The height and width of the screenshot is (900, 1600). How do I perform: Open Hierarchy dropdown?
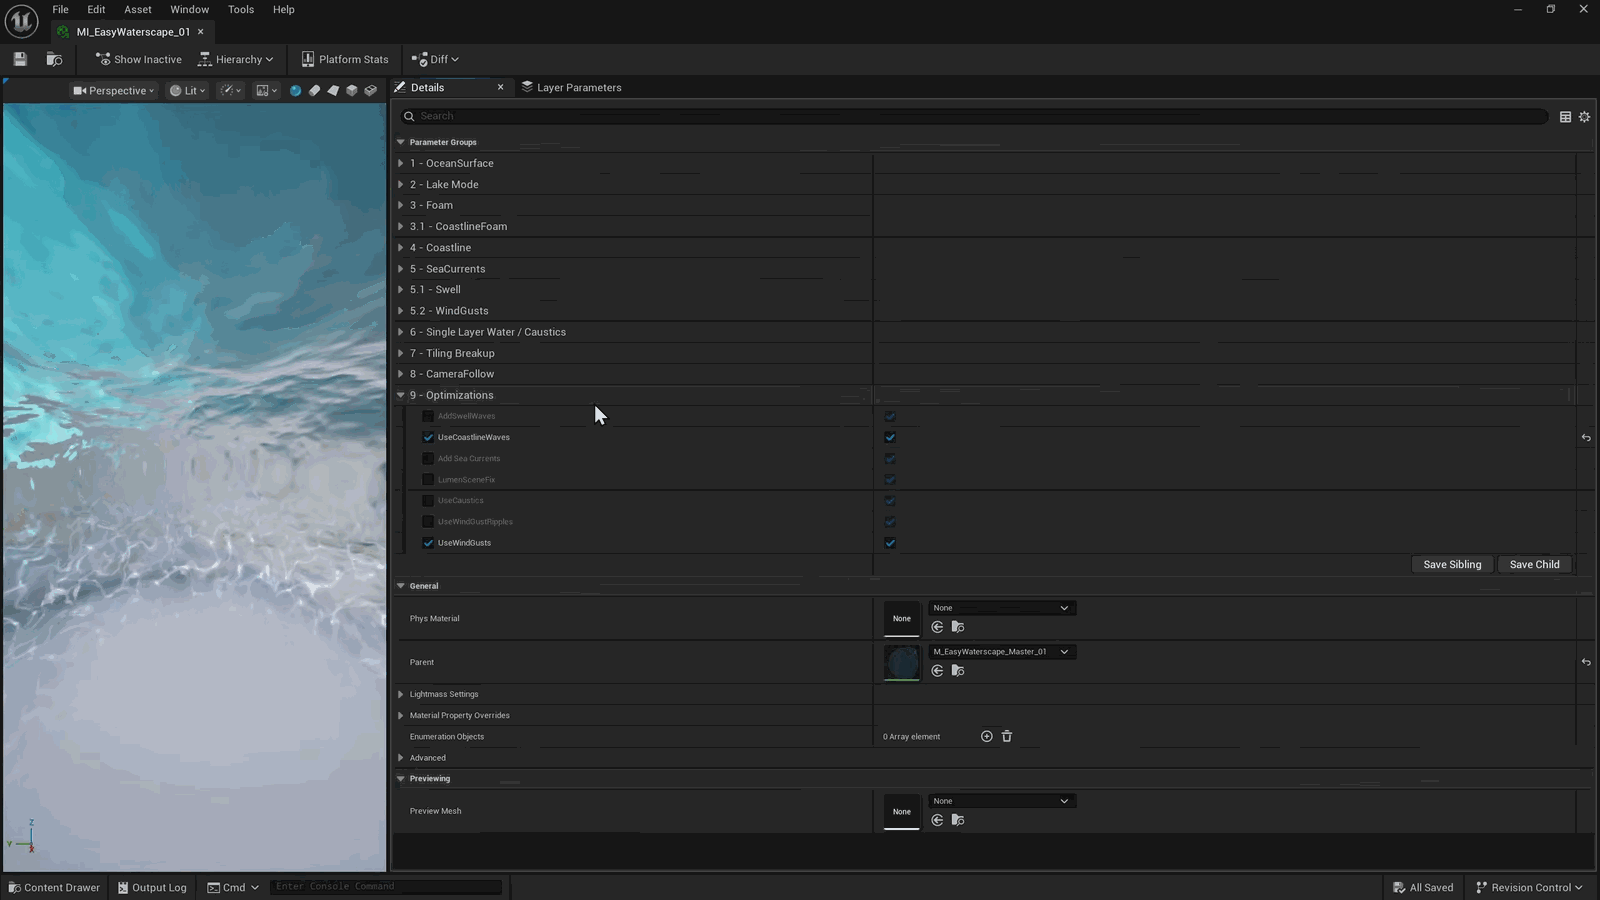click(236, 59)
